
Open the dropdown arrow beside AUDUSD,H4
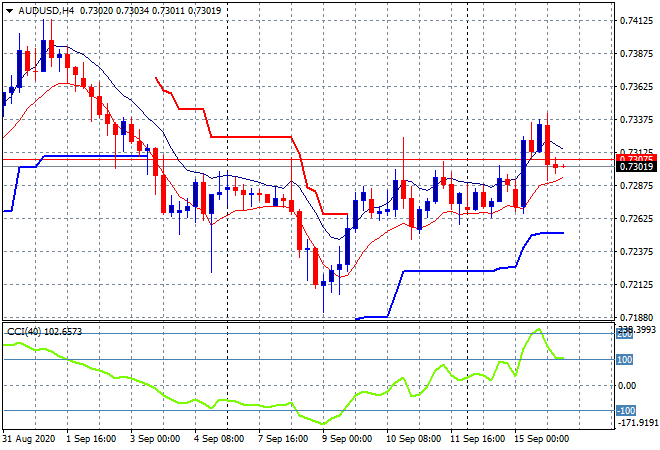9,9
